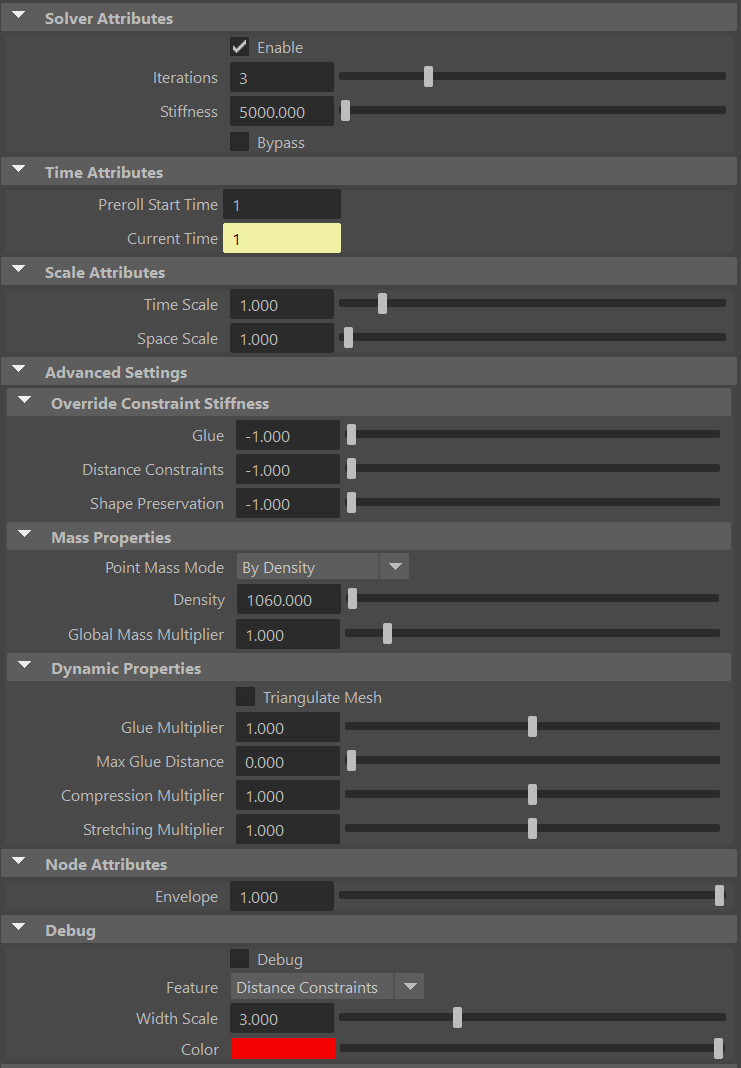
Task: Click the Density value field
Action: tap(288, 599)
